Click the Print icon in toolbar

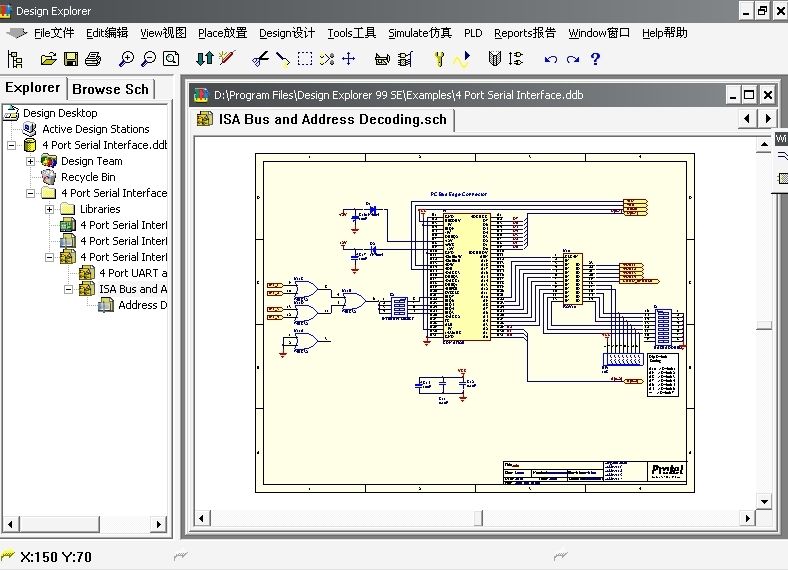(93, 59)
